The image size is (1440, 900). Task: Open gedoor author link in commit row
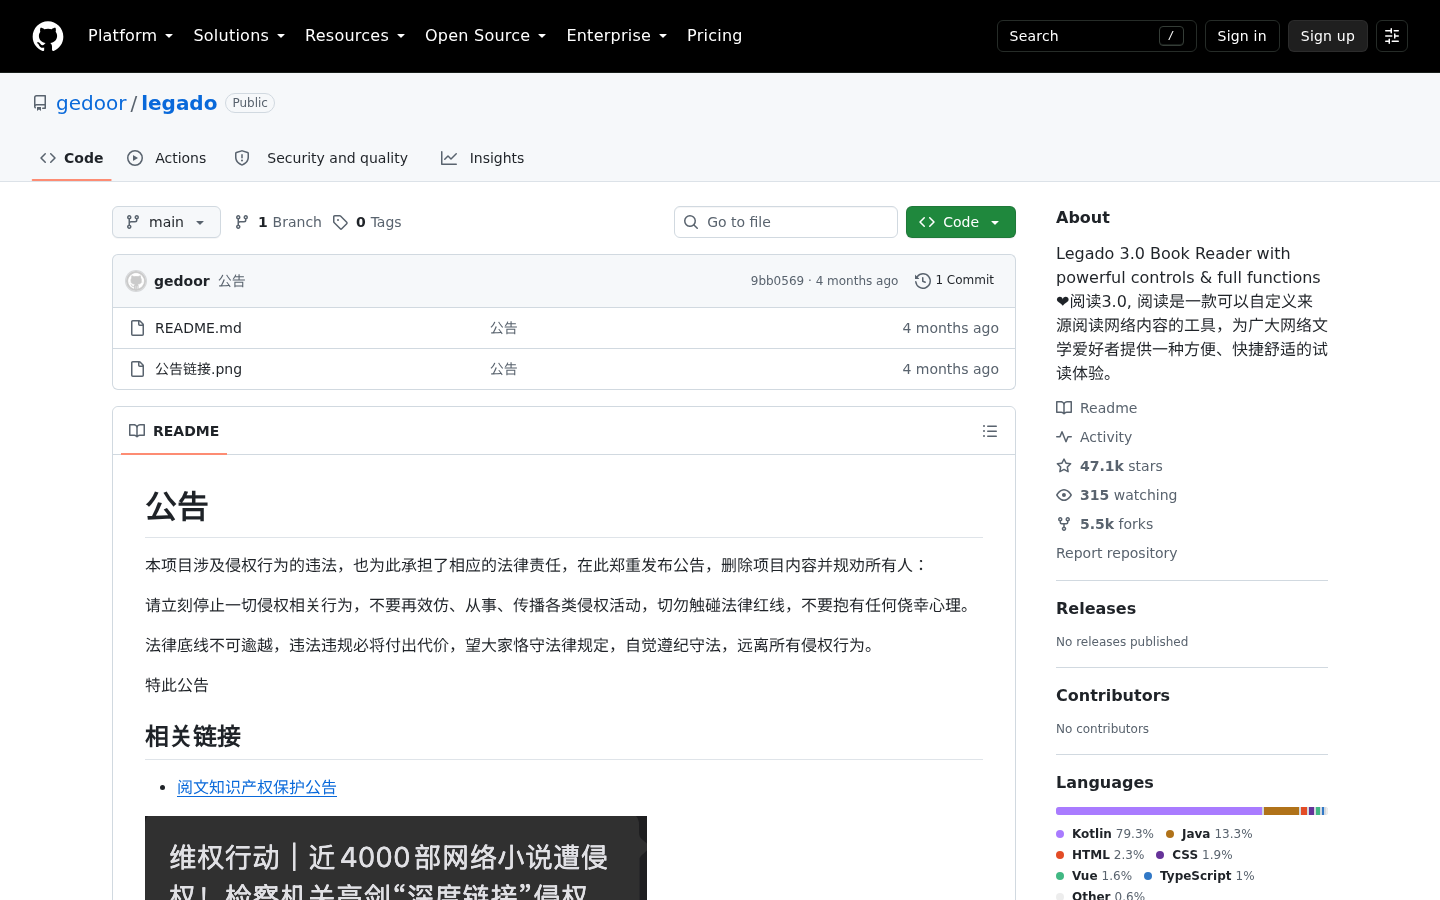click(182, 281)
